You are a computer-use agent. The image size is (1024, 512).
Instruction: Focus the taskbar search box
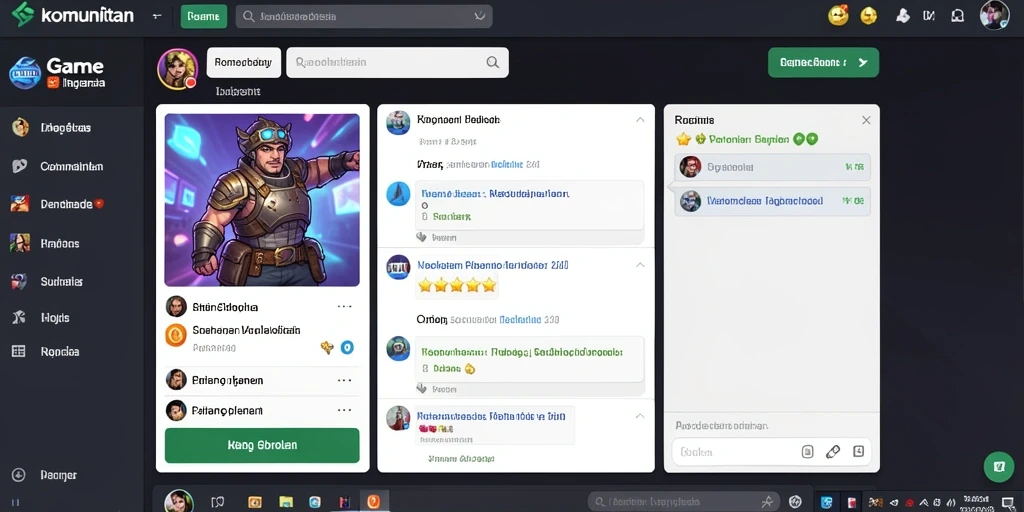tap(683, 502)
